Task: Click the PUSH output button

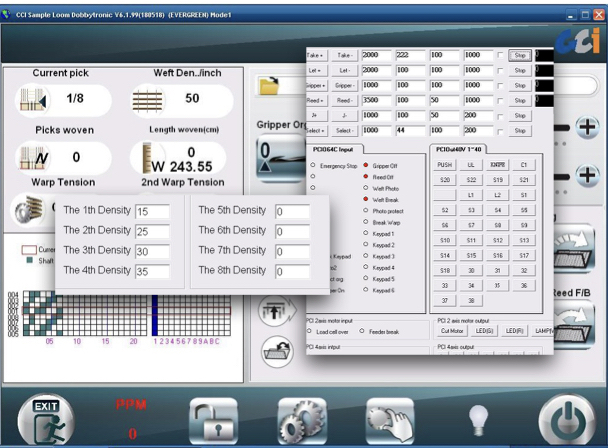Action: tap(444, 165)
